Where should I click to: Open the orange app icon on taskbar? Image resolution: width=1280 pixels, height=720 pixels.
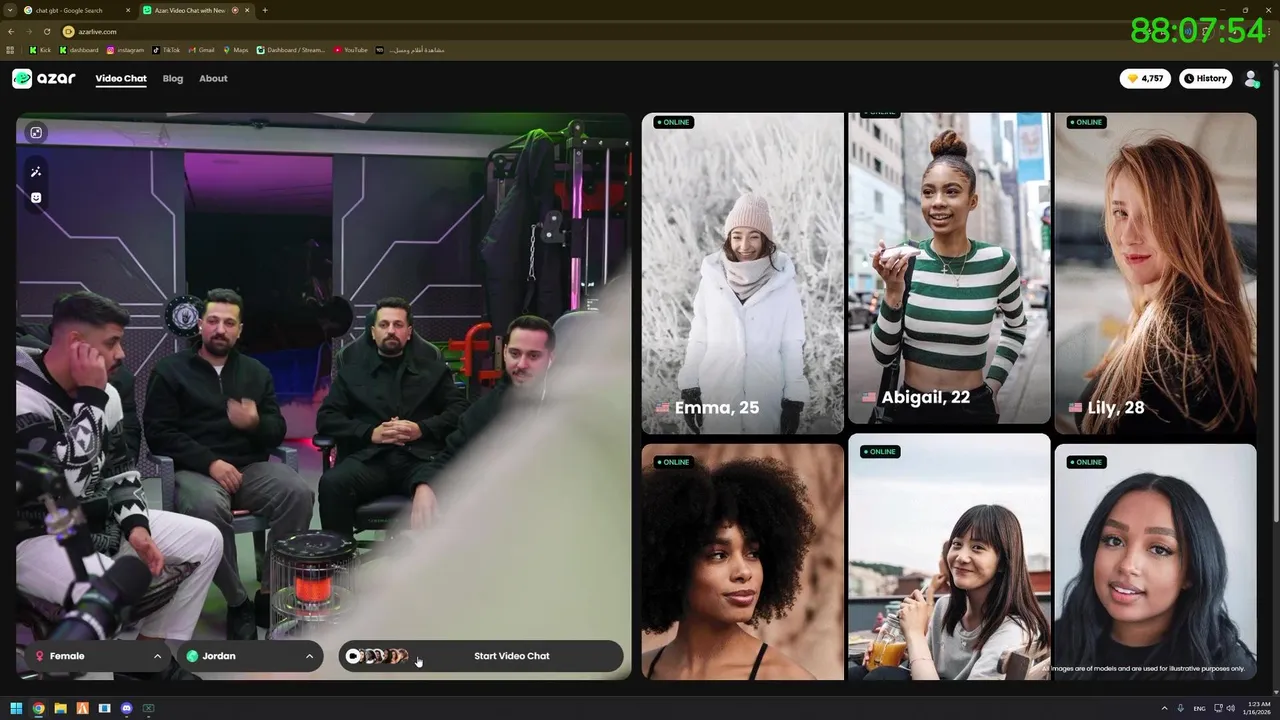pyautogui.click(x=82, y=708)
